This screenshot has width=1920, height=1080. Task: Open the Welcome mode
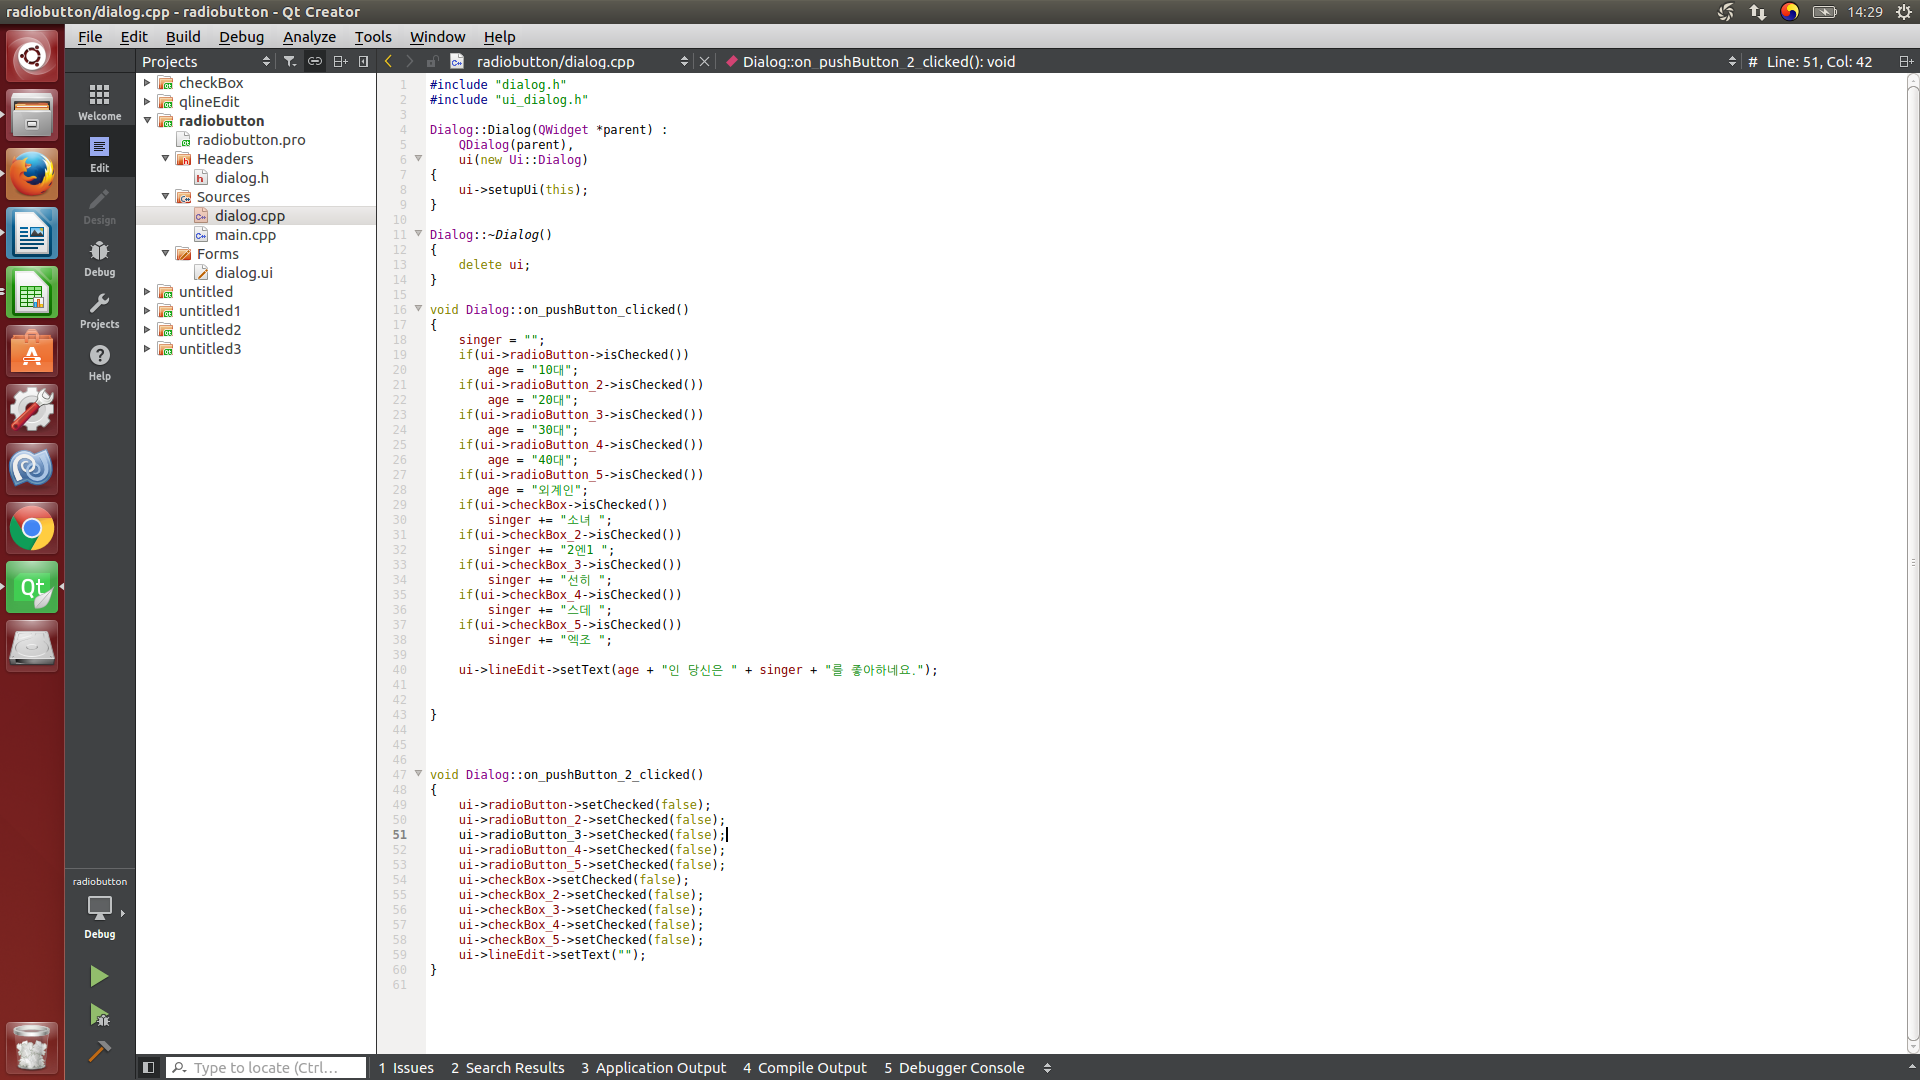[99, 102]
